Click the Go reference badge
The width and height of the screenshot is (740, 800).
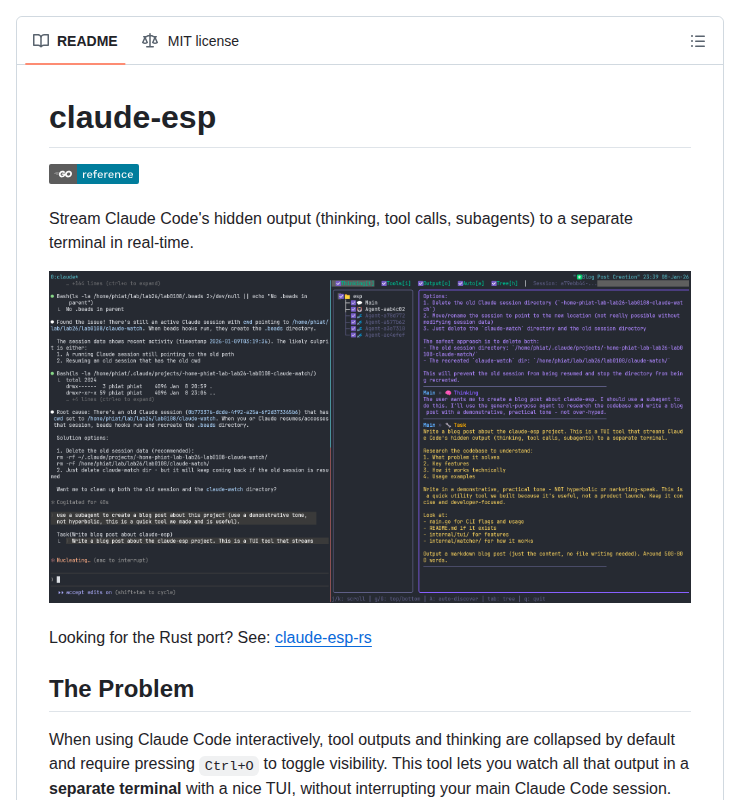pos(94,174)
